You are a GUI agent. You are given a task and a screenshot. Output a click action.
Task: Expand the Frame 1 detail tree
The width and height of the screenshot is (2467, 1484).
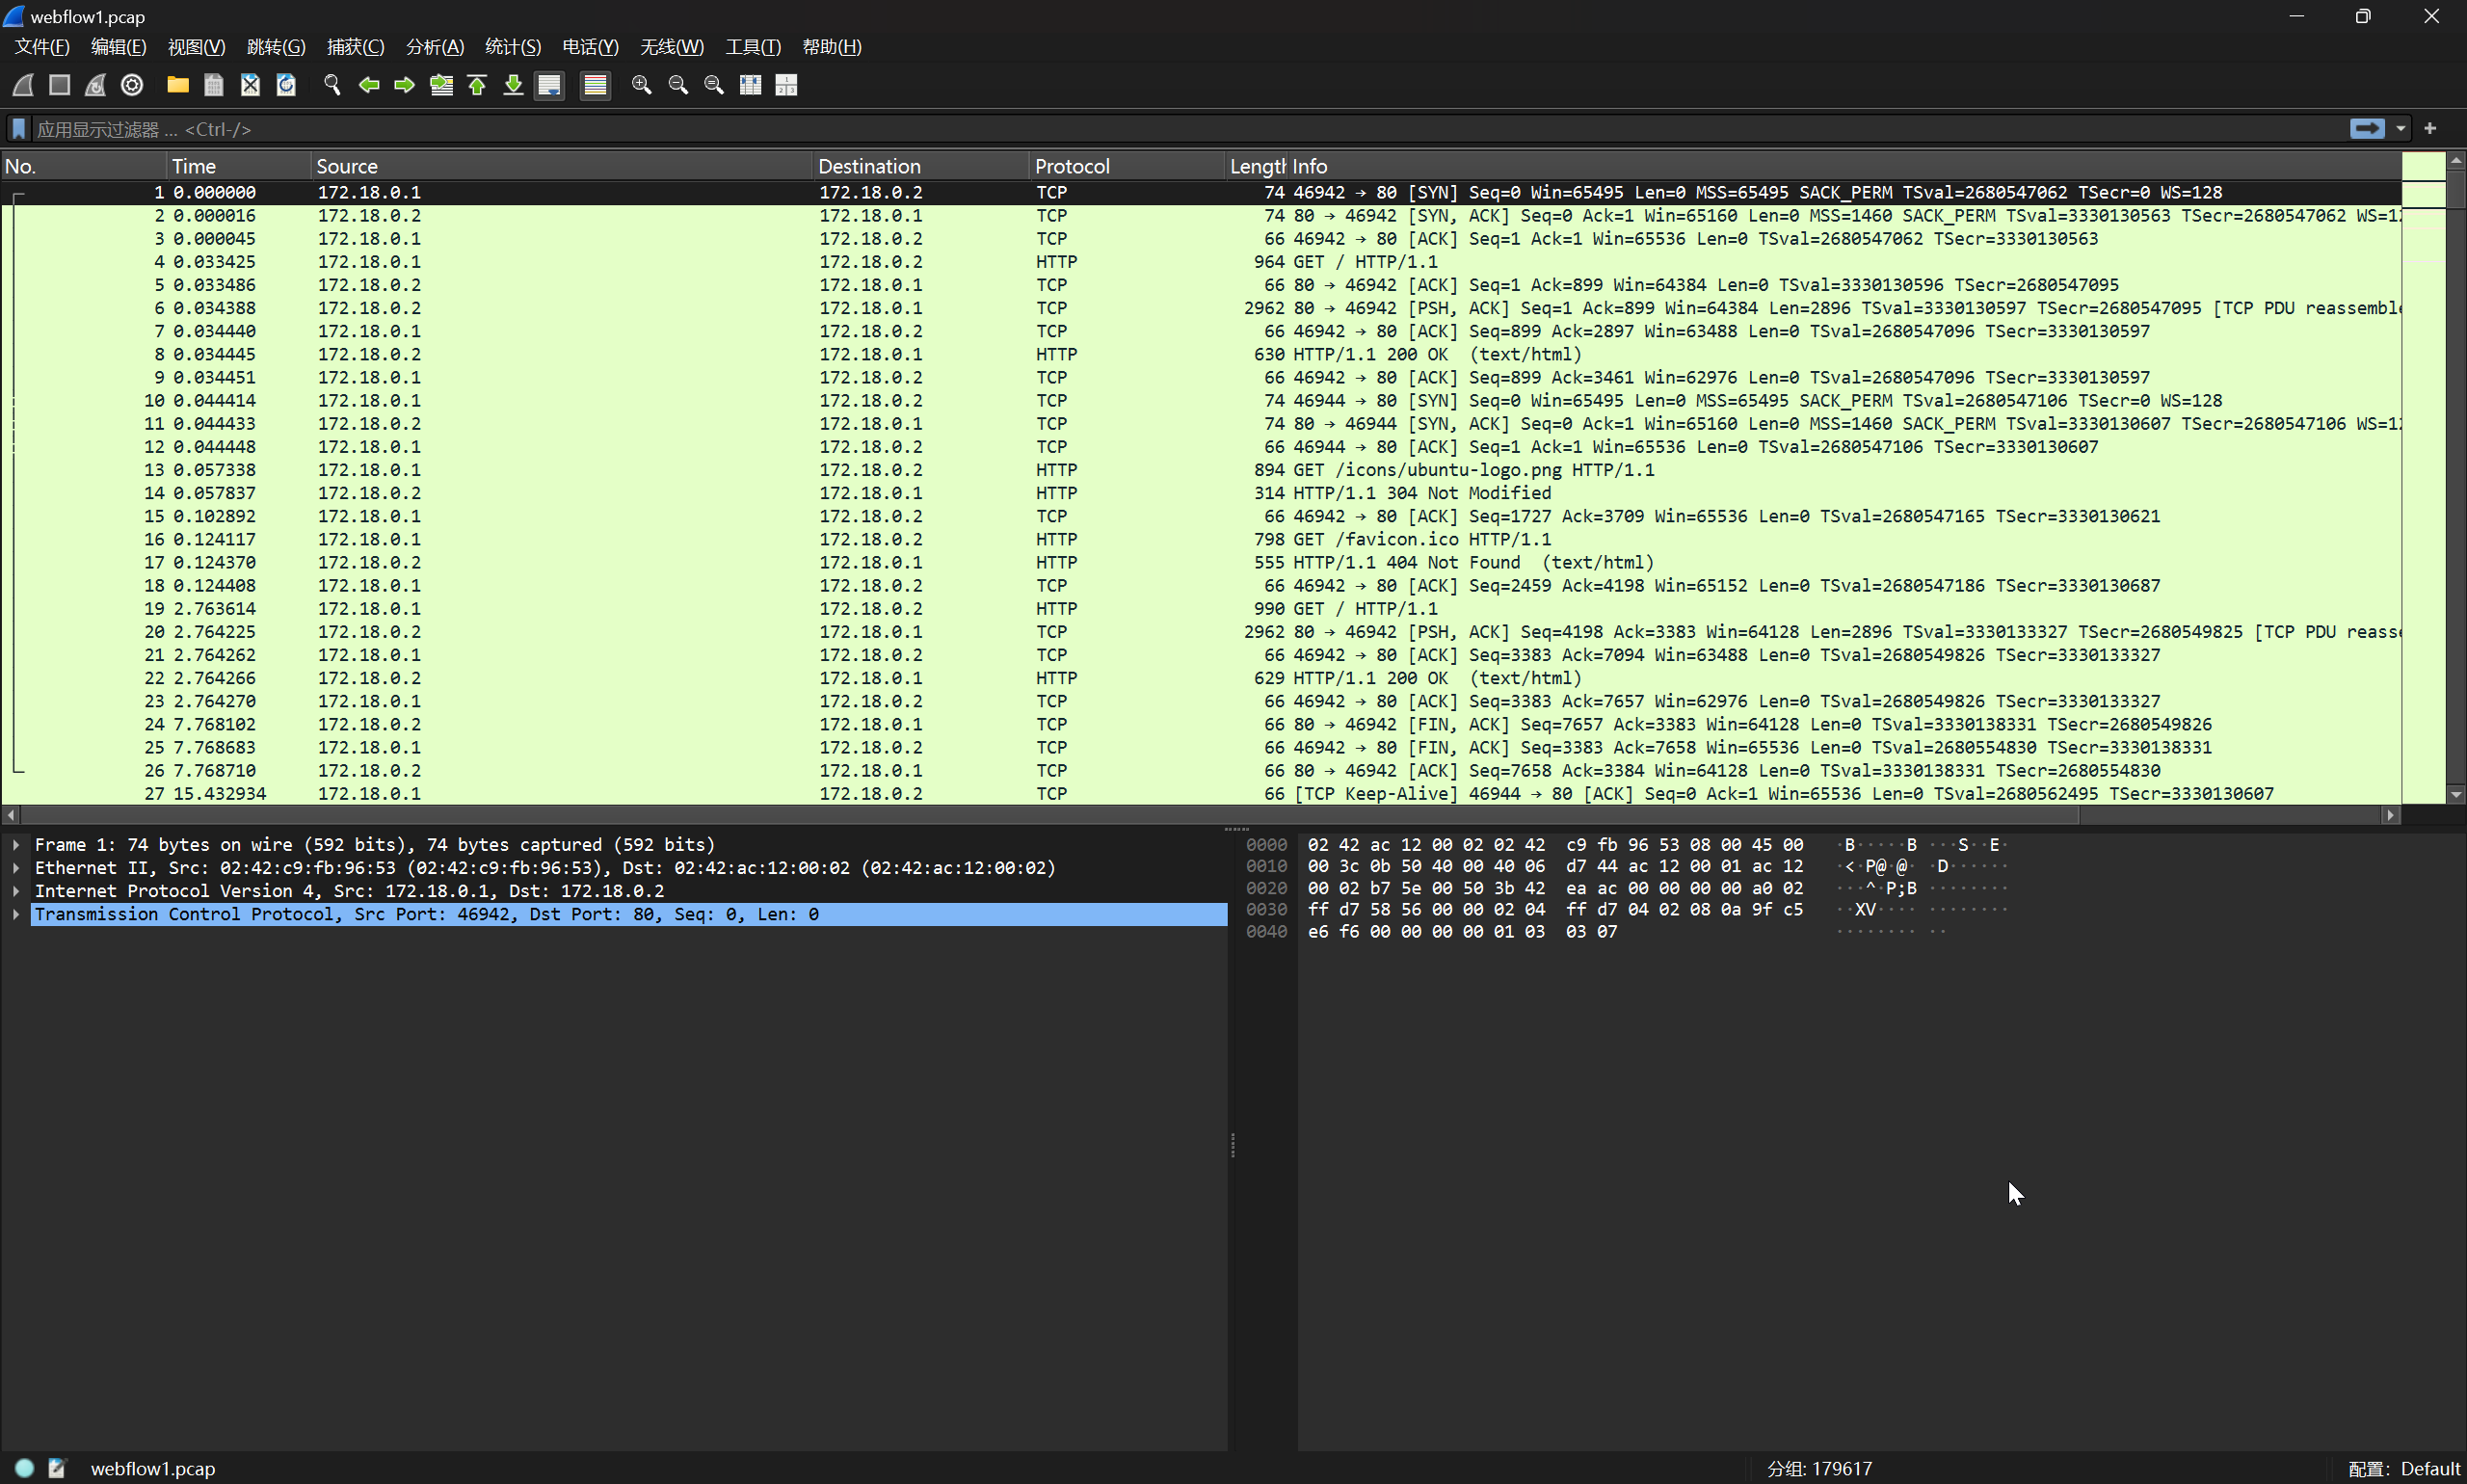(16, 845)
